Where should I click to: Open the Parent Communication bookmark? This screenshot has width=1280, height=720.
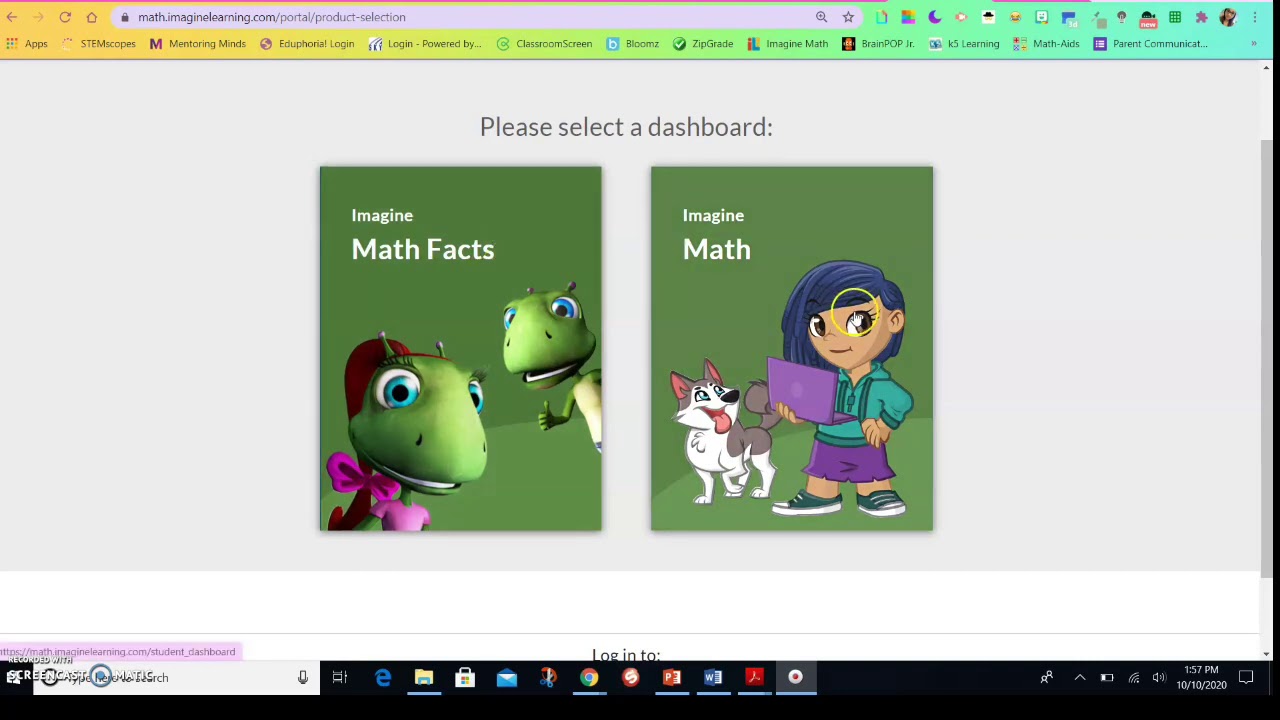(1151, 44)
